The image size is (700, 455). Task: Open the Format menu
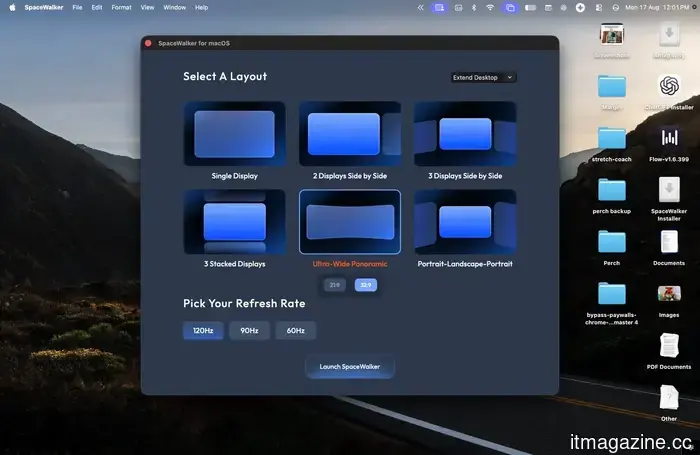(121, 7)
